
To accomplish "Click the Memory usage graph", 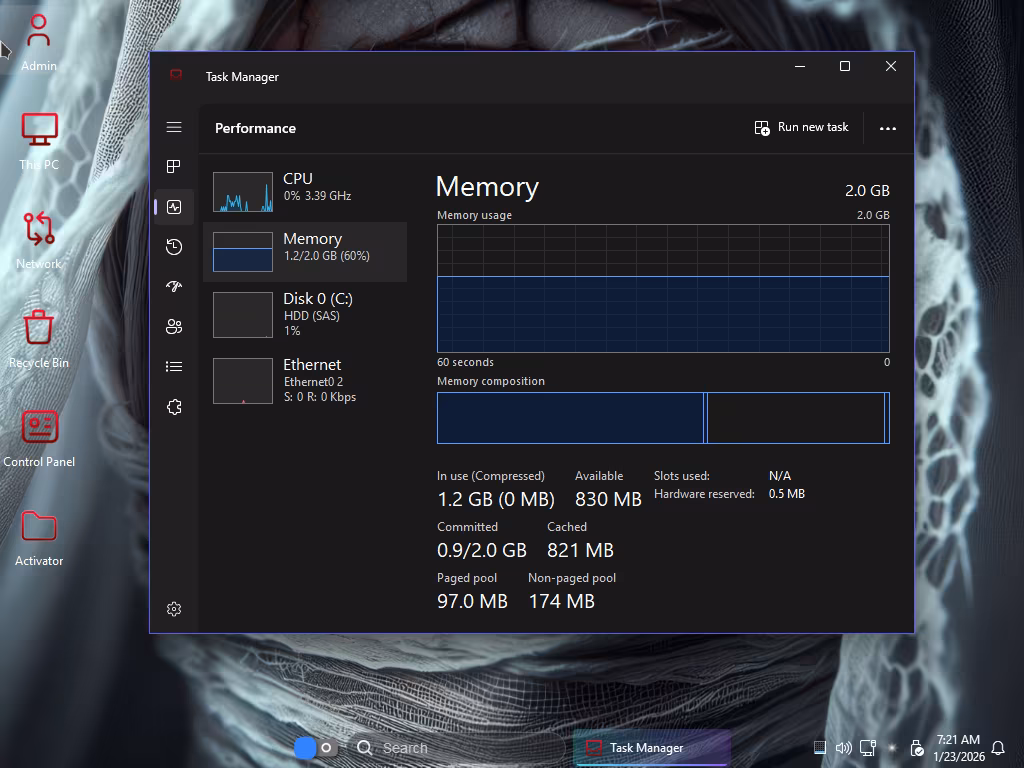I will 662,288.
